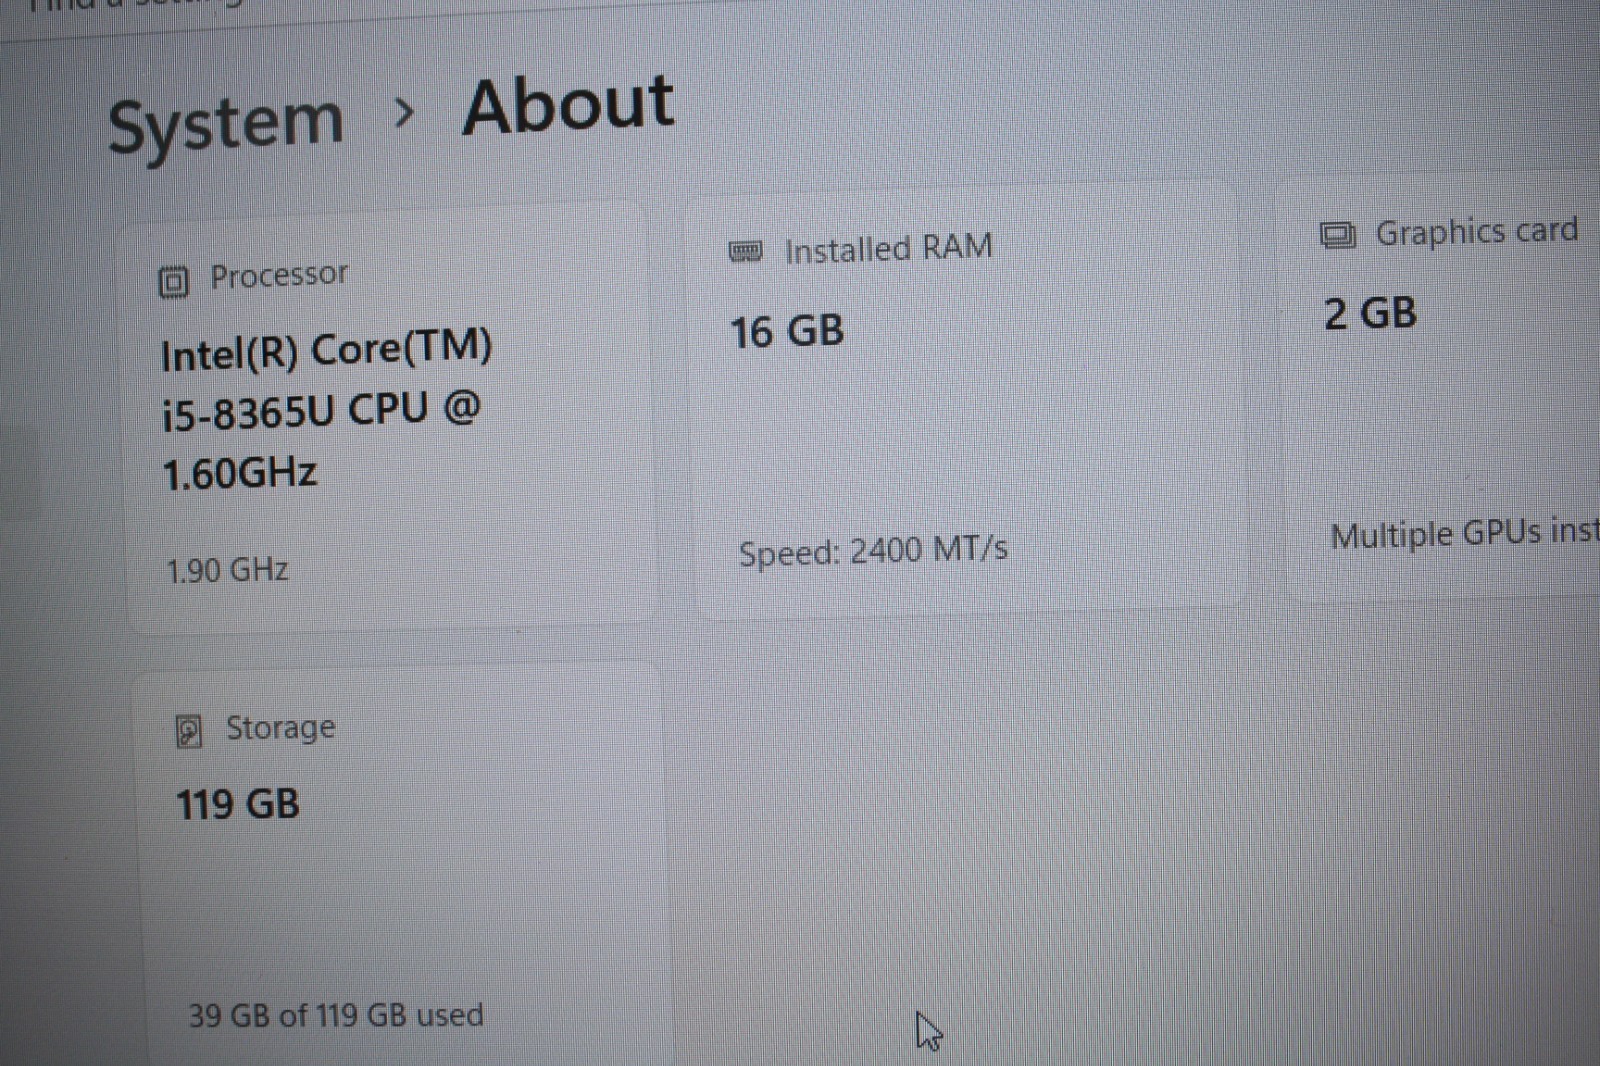Select the About page heading
The image size is (1600, 1066).
pos(568,105)
